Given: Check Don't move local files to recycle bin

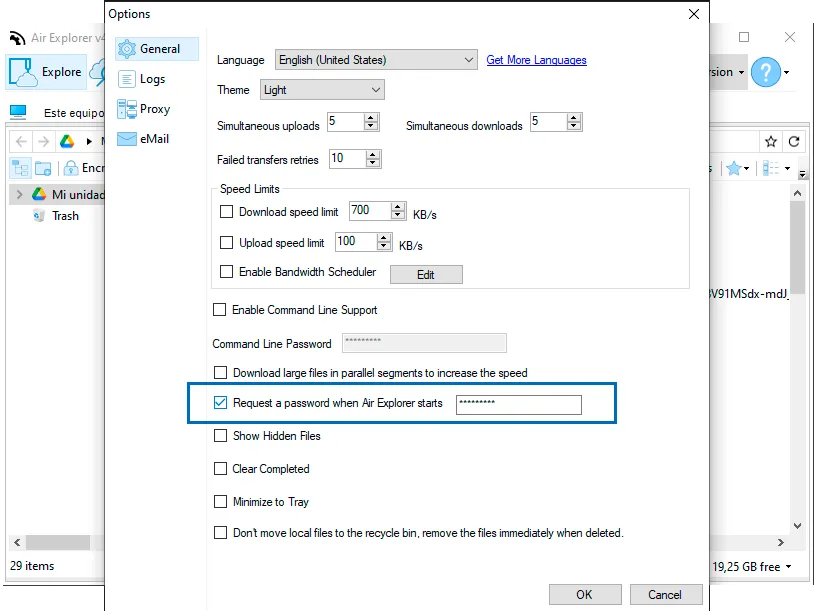Looking at the screenshot, I should [221, 533].
